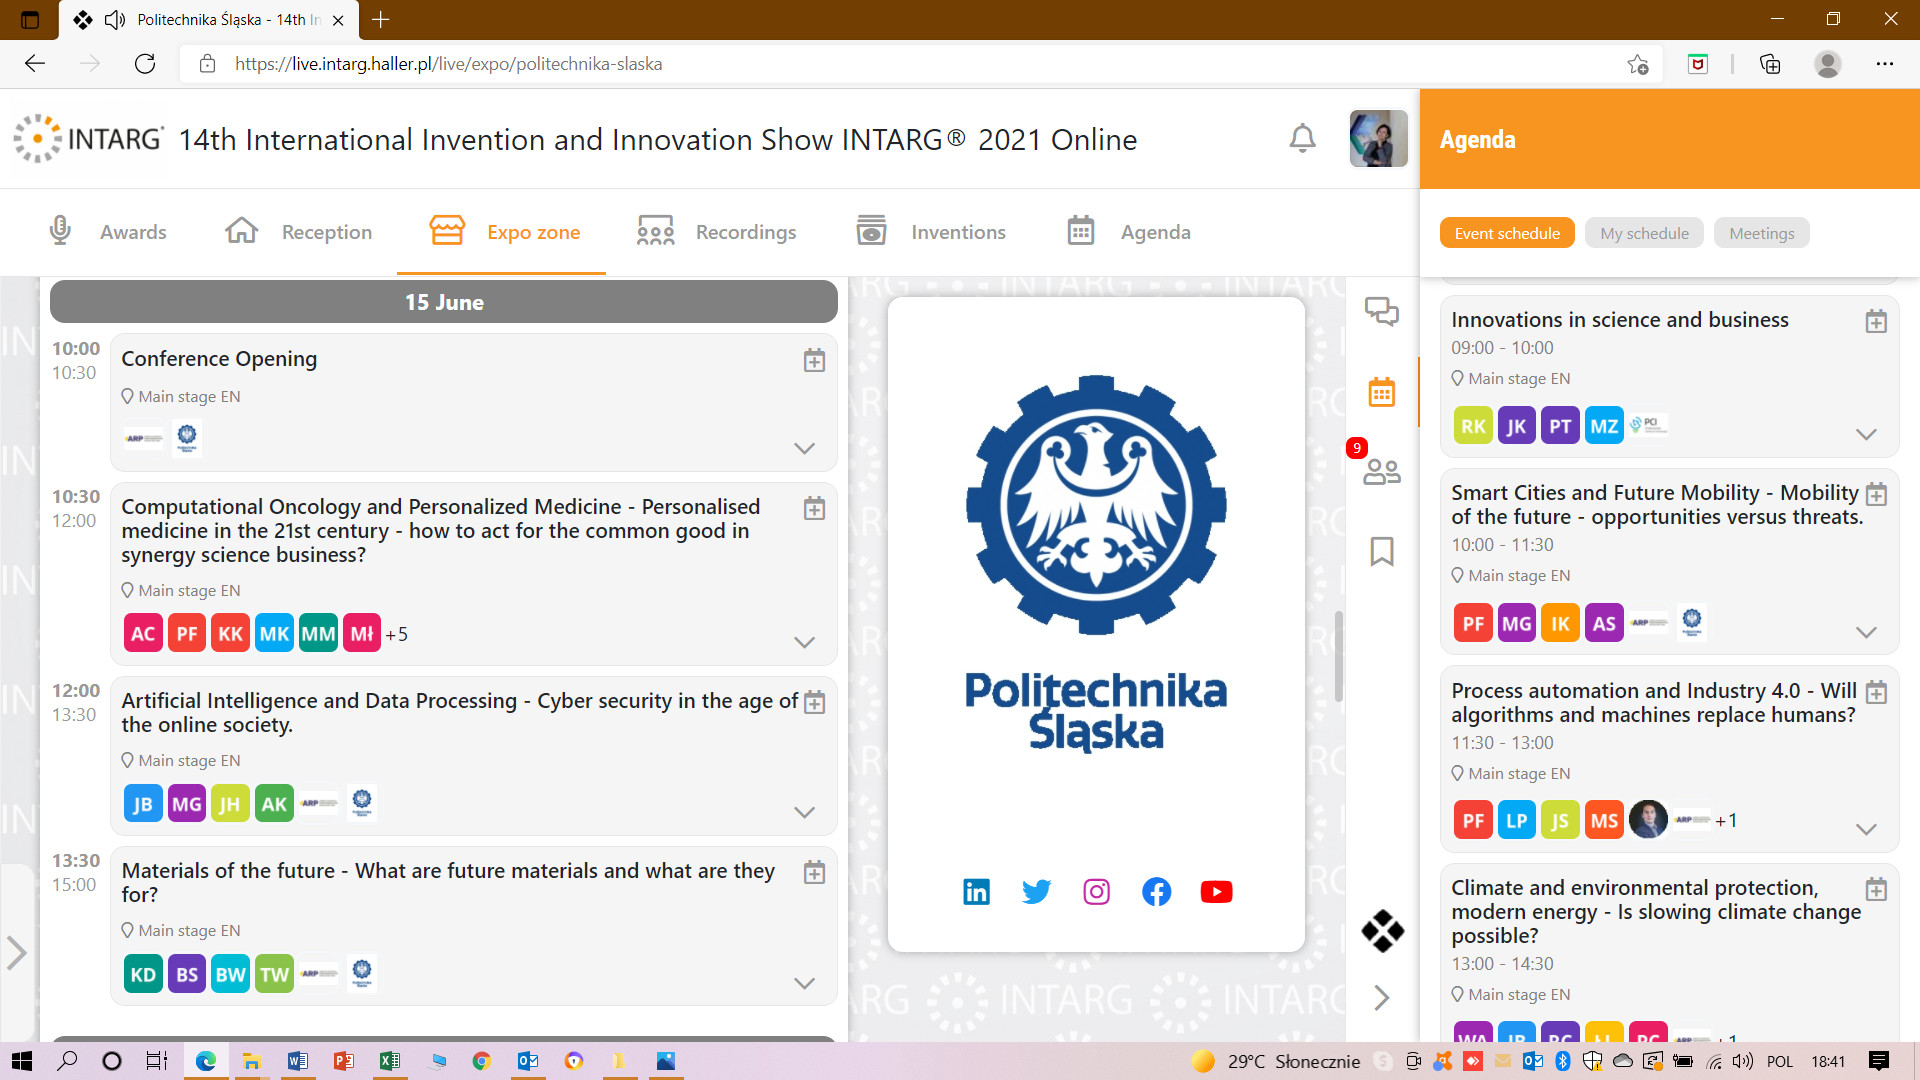
Task: Add this page to favorites
Action: point(1637,64)
